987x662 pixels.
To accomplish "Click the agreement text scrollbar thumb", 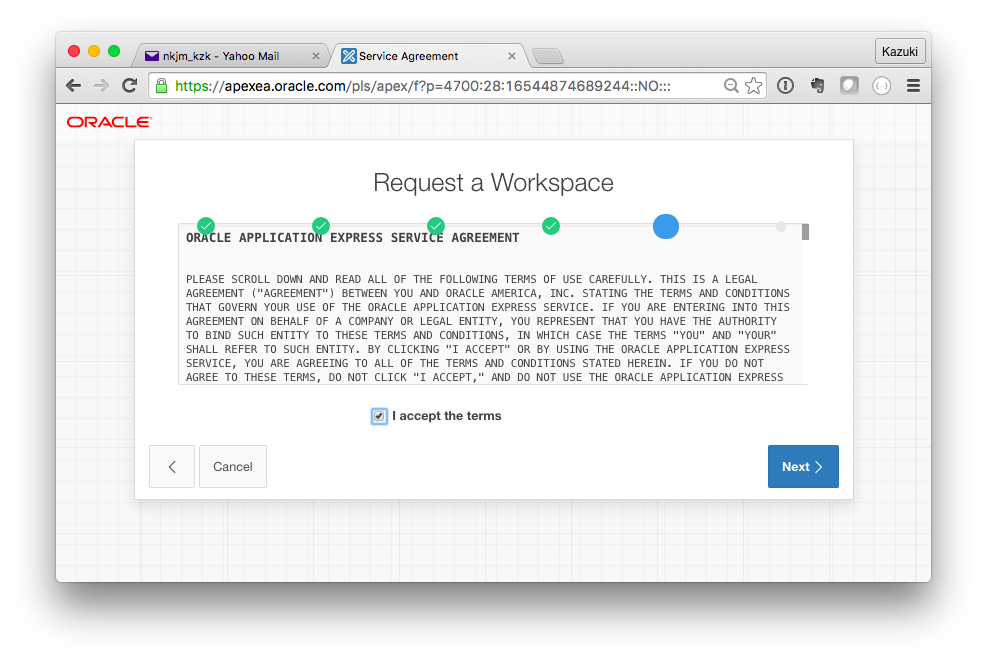I will [x=805, y=232].
